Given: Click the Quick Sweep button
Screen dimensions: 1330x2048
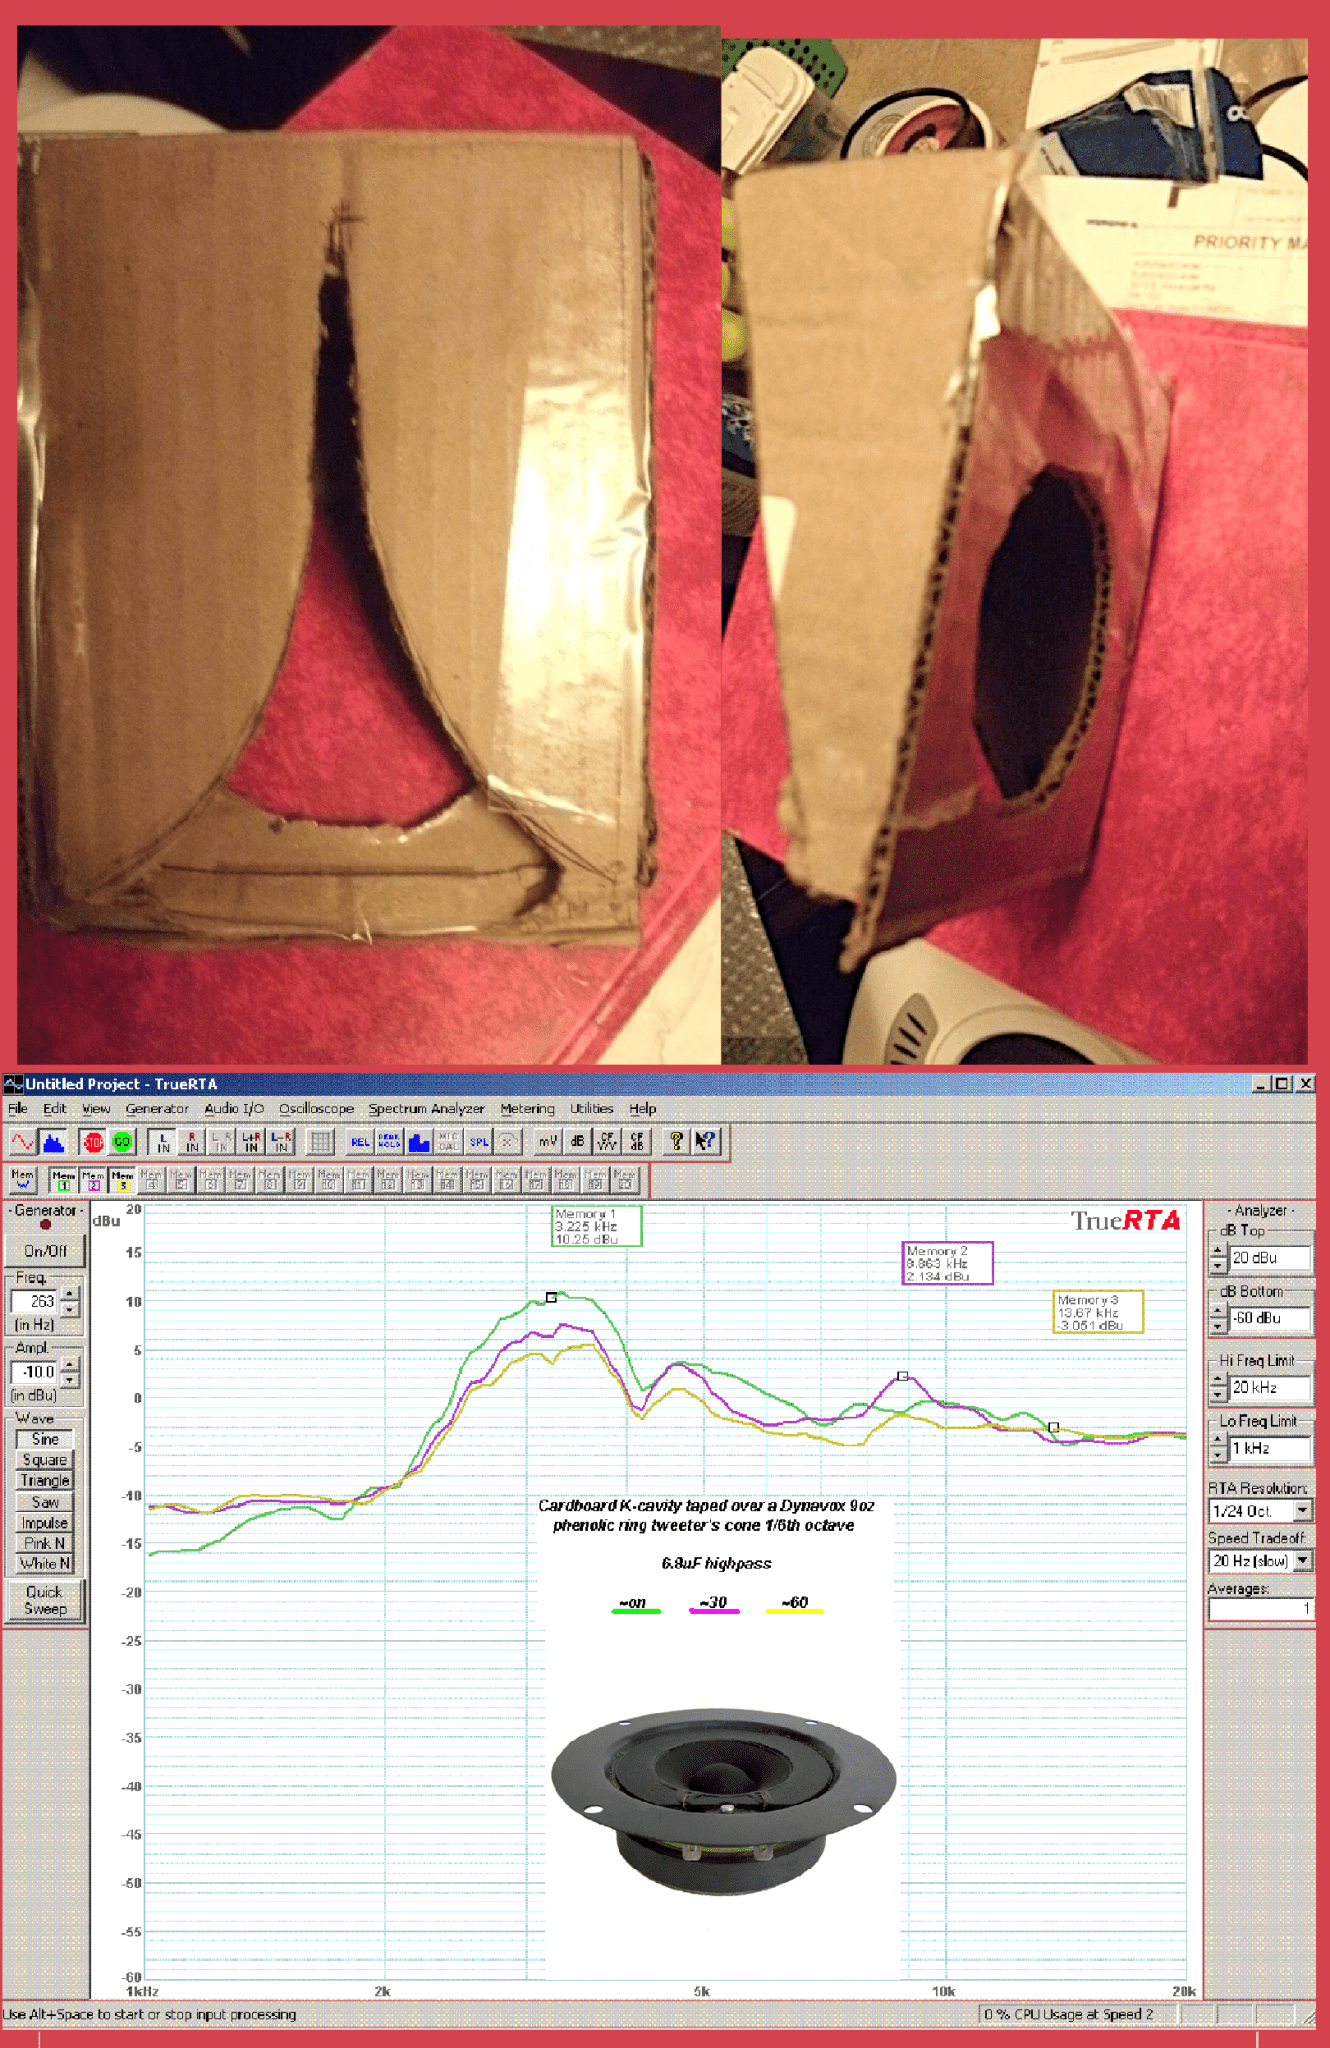Looking at the screenshot, I should pyautogui.click(x=45, y=1600).
